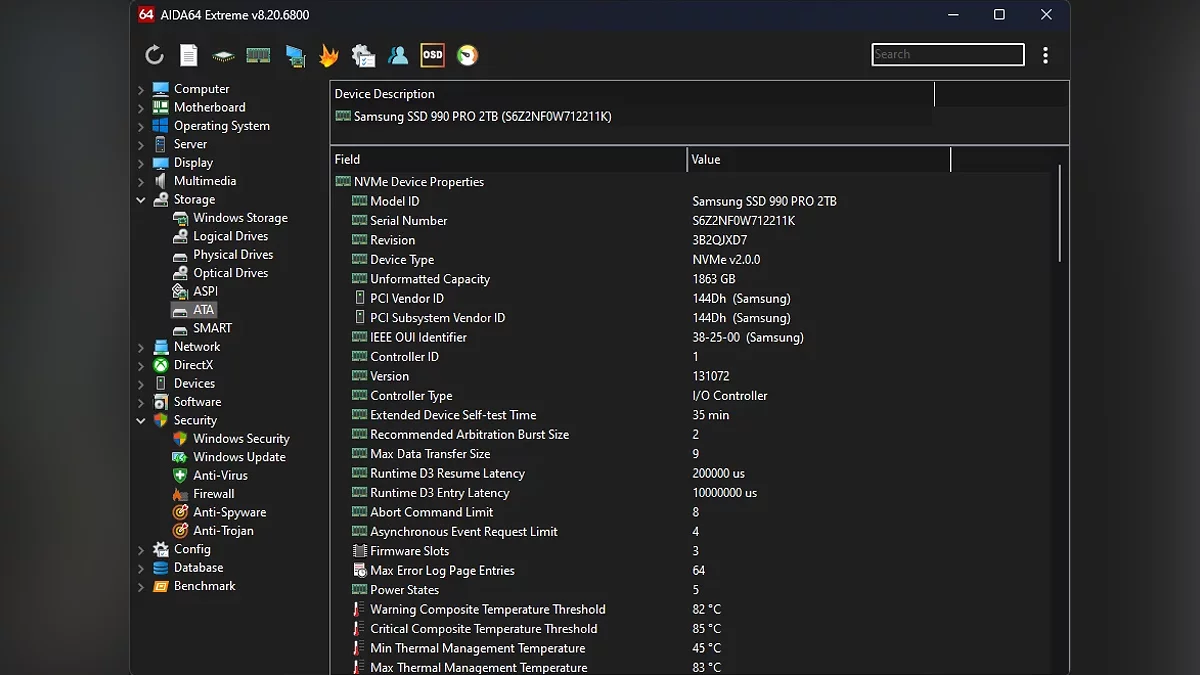Click the gauge benchmark icon in toolbar

point(467,55)
